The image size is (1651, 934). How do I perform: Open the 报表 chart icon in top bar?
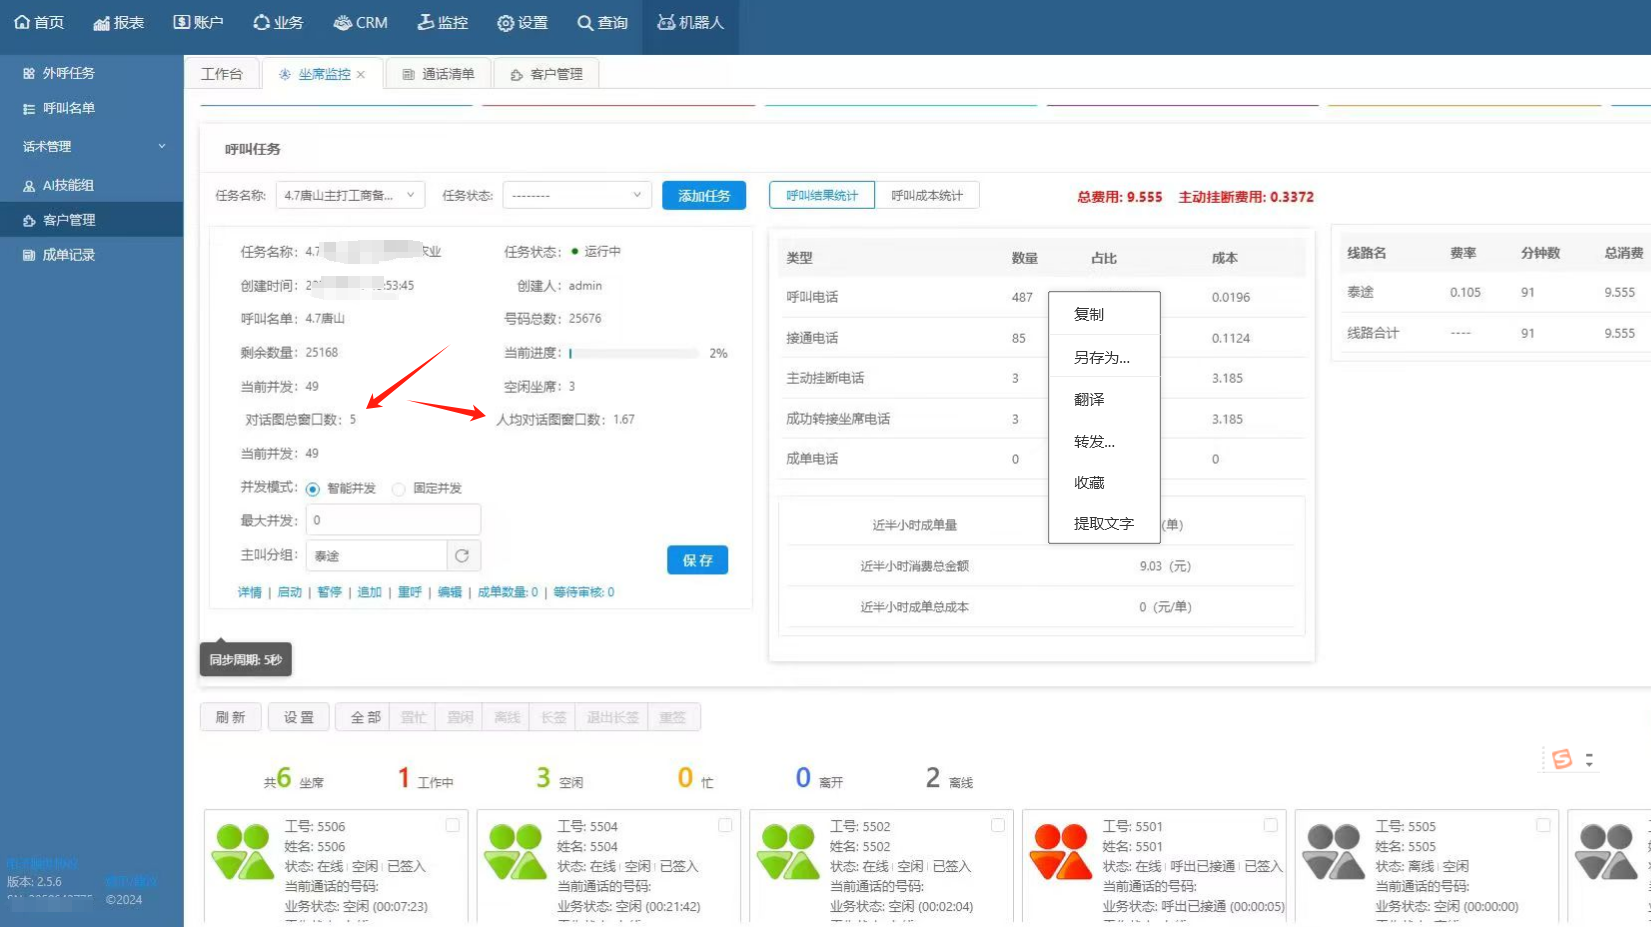[x=101, y=22]
